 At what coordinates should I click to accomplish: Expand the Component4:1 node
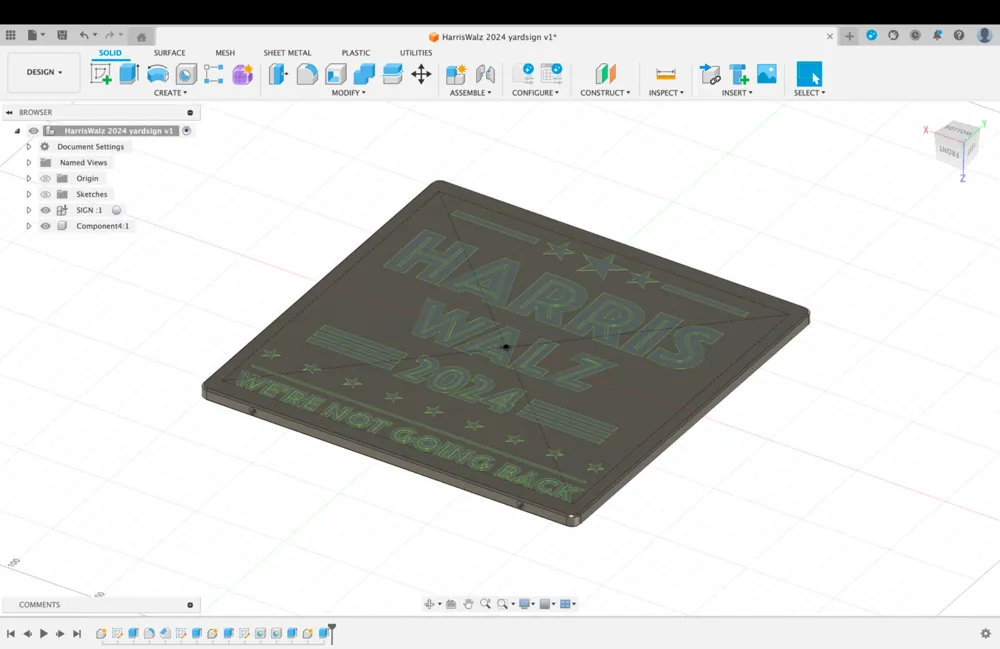pos(29,226)
